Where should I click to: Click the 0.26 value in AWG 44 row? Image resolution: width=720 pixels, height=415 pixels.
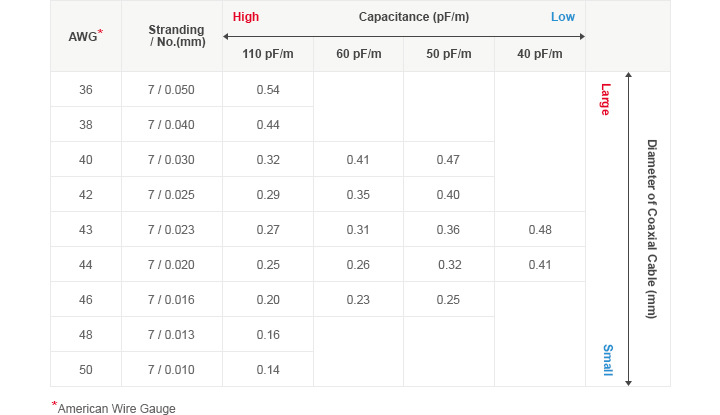pos(358,265)
